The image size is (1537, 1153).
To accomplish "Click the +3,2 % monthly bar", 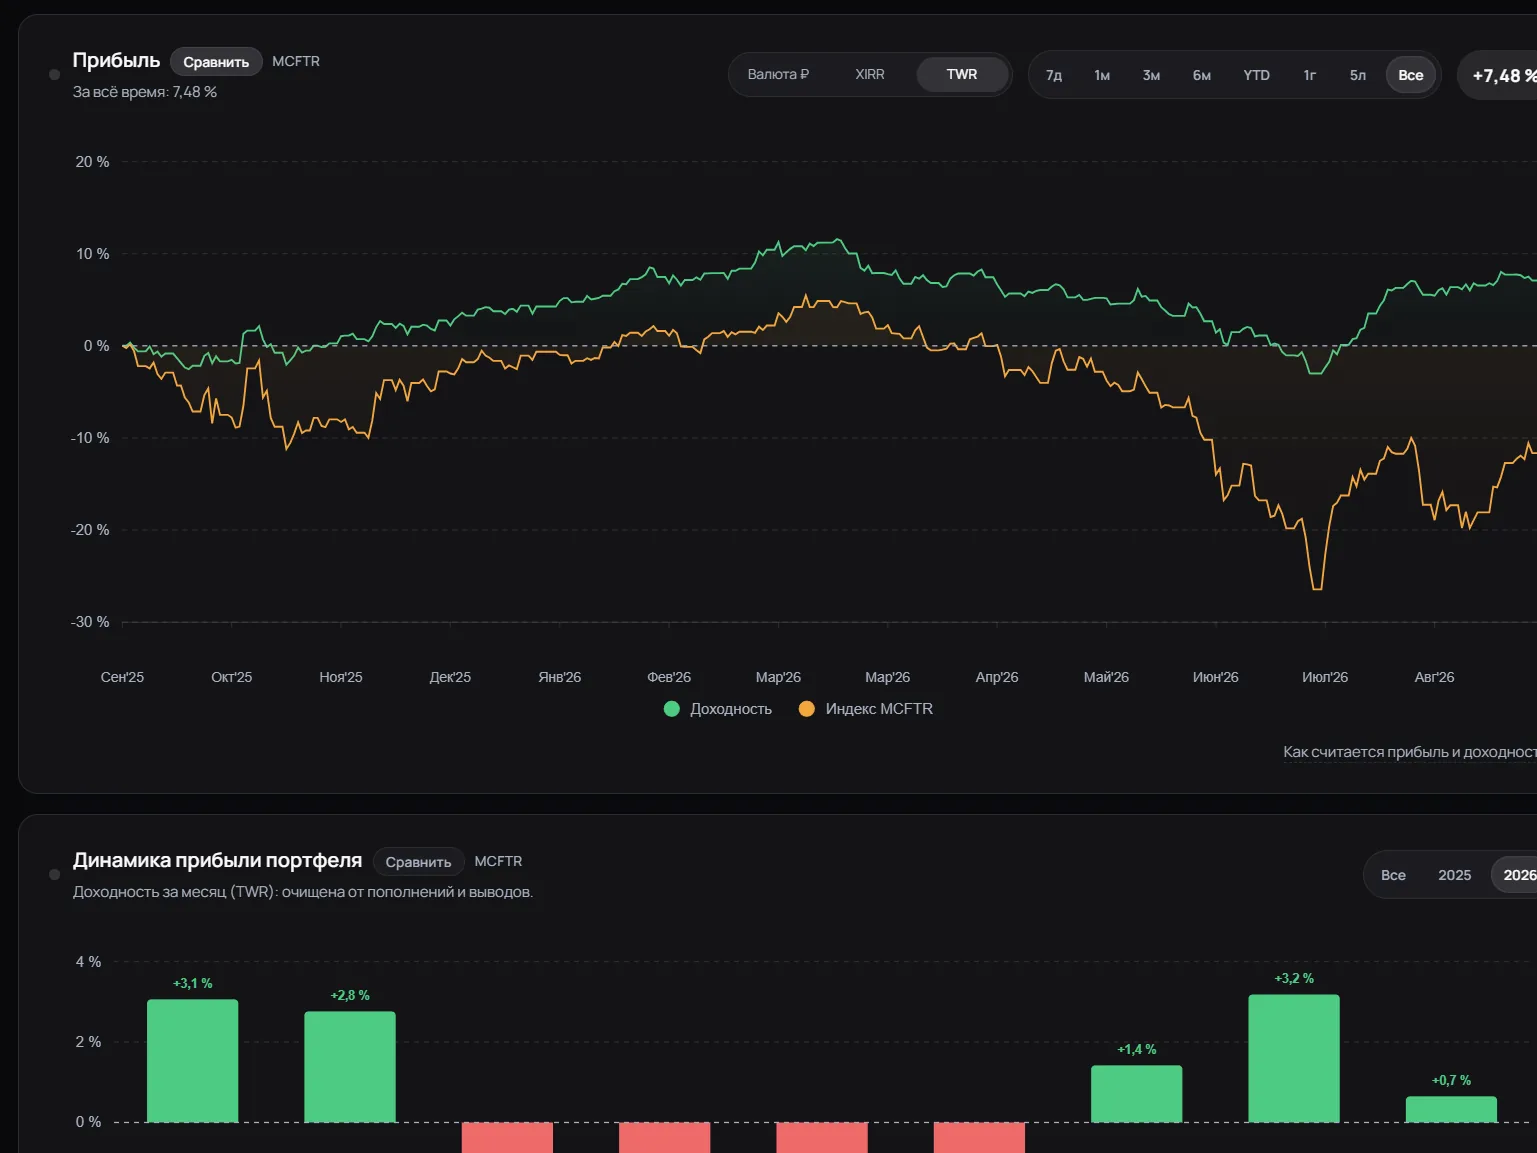I will pos(1294,1058).
